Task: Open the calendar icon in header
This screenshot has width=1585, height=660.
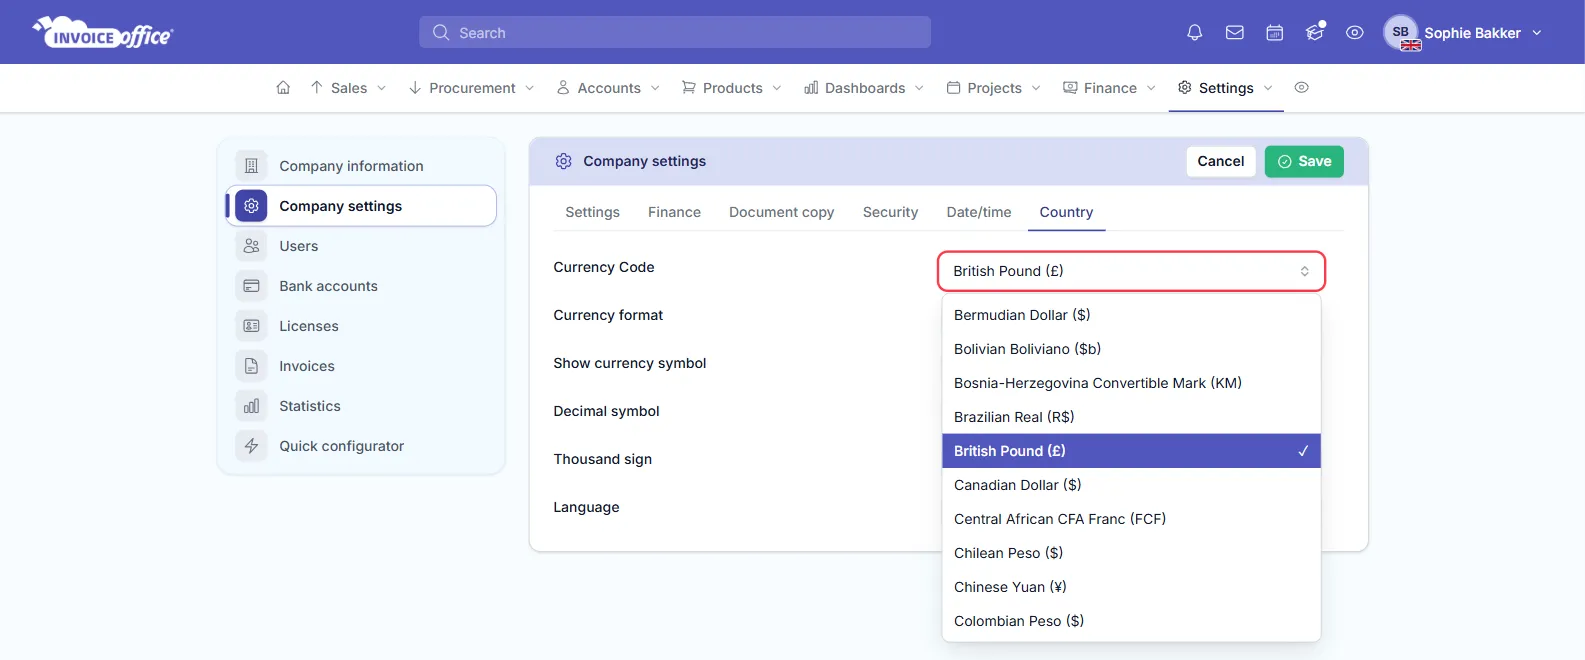Action: (1274, 33)
